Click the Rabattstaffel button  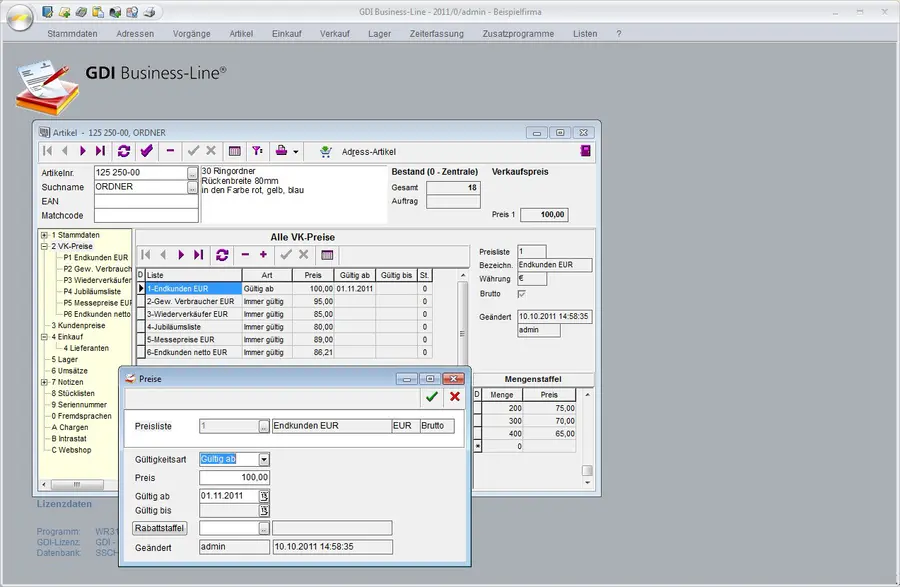point(160,528)
